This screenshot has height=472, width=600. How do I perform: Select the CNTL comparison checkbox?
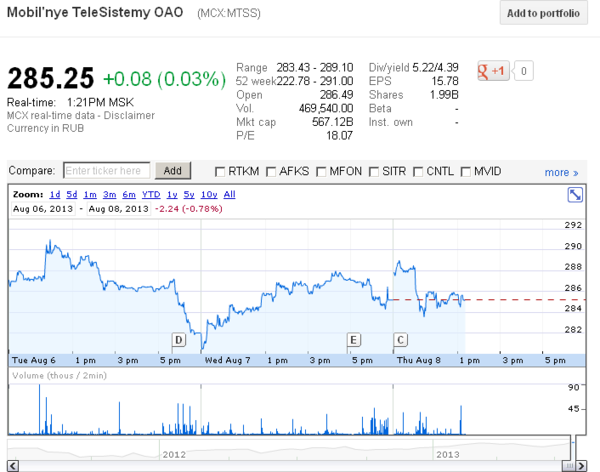click(418, 172)
